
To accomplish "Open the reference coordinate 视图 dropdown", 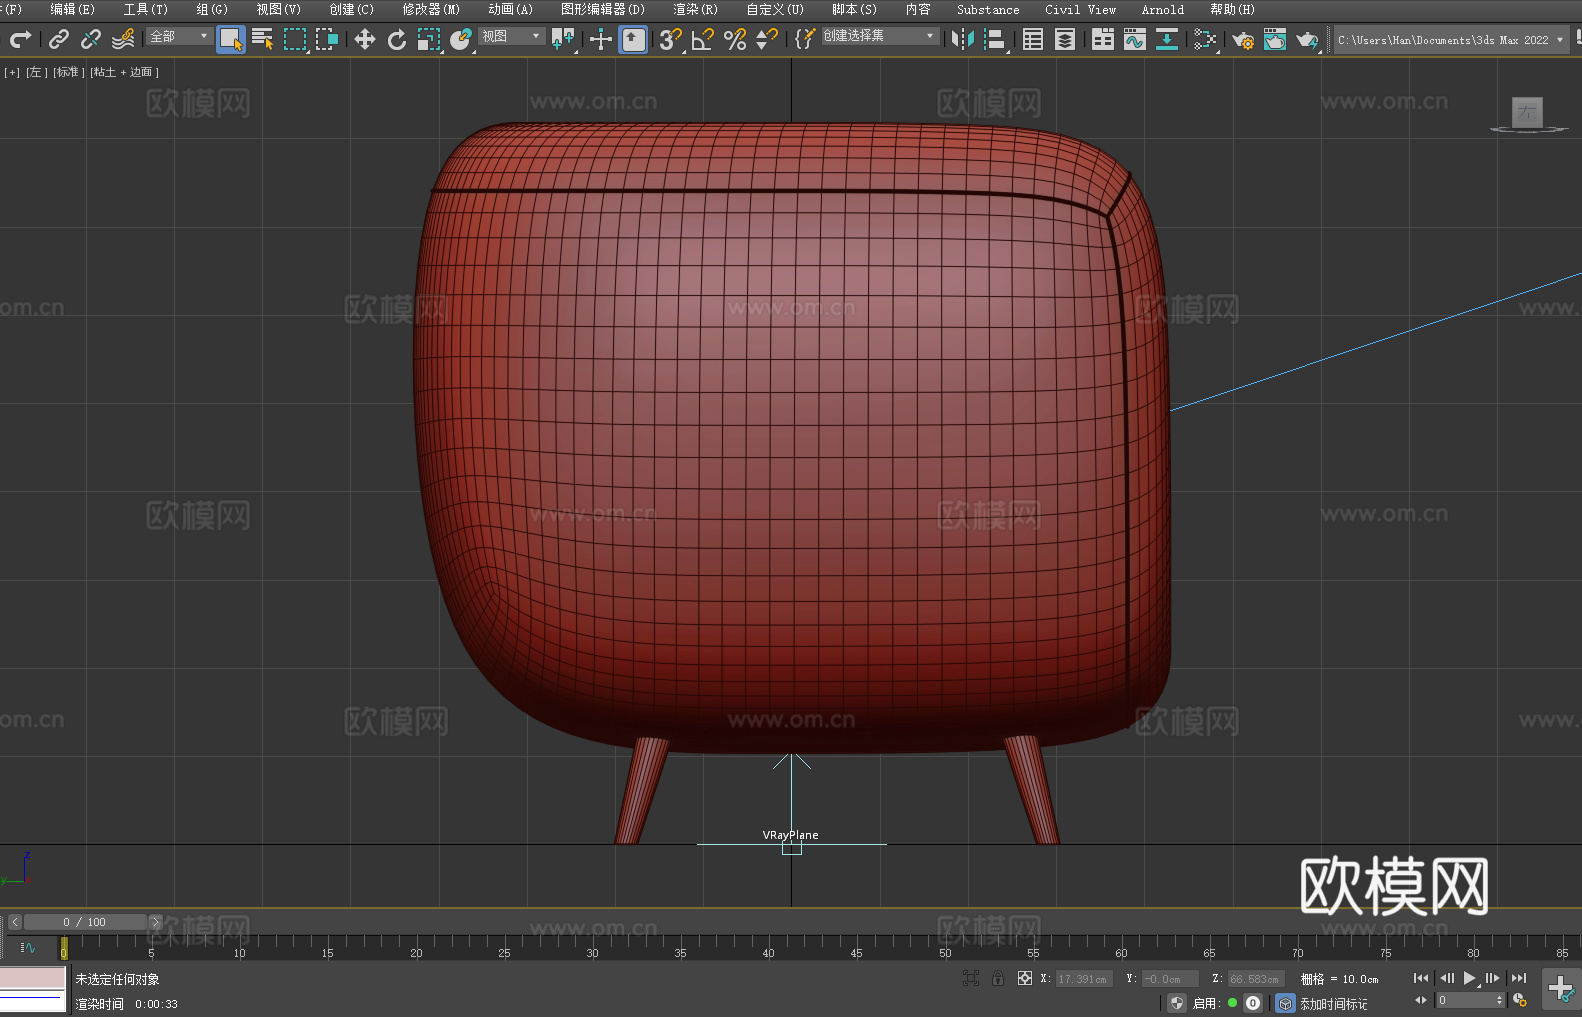I will tap(511, 36).
